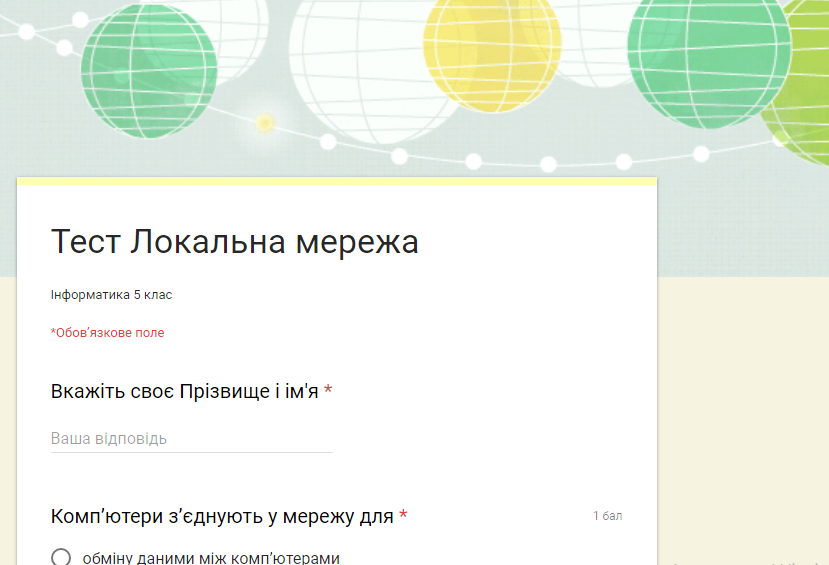This screenshot has width=829, height=565.
Task: Click the glowing yellow bulb on the string
Action: click(265, 123)
